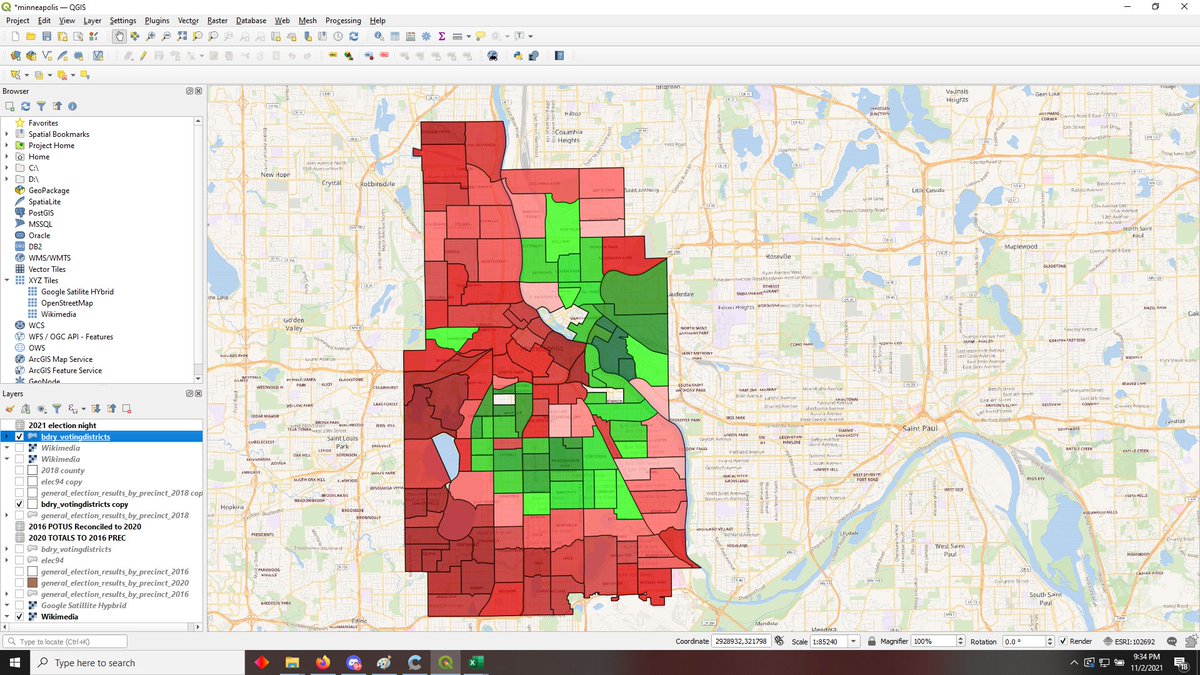
Task: Uncheck bdry_votingdistricts copy layer checkbox
Action: pos(20,505)
